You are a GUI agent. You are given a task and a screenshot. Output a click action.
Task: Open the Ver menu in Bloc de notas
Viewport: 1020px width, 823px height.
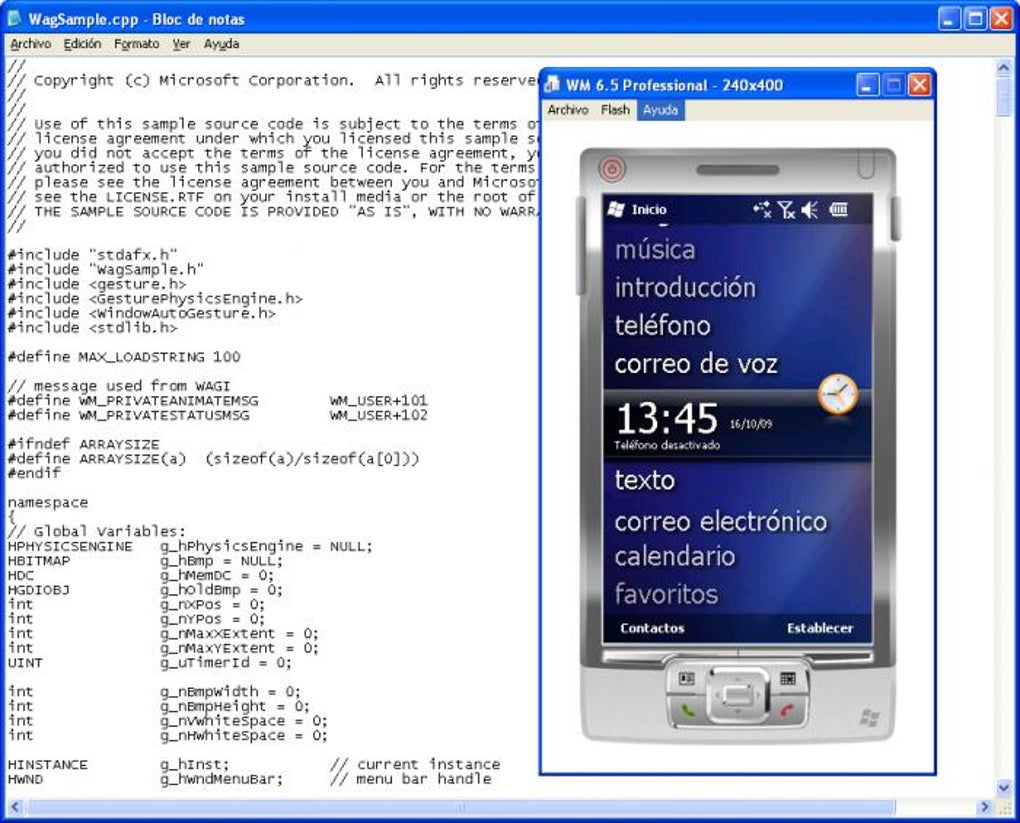pyautogui.click(x=181, y=44)
